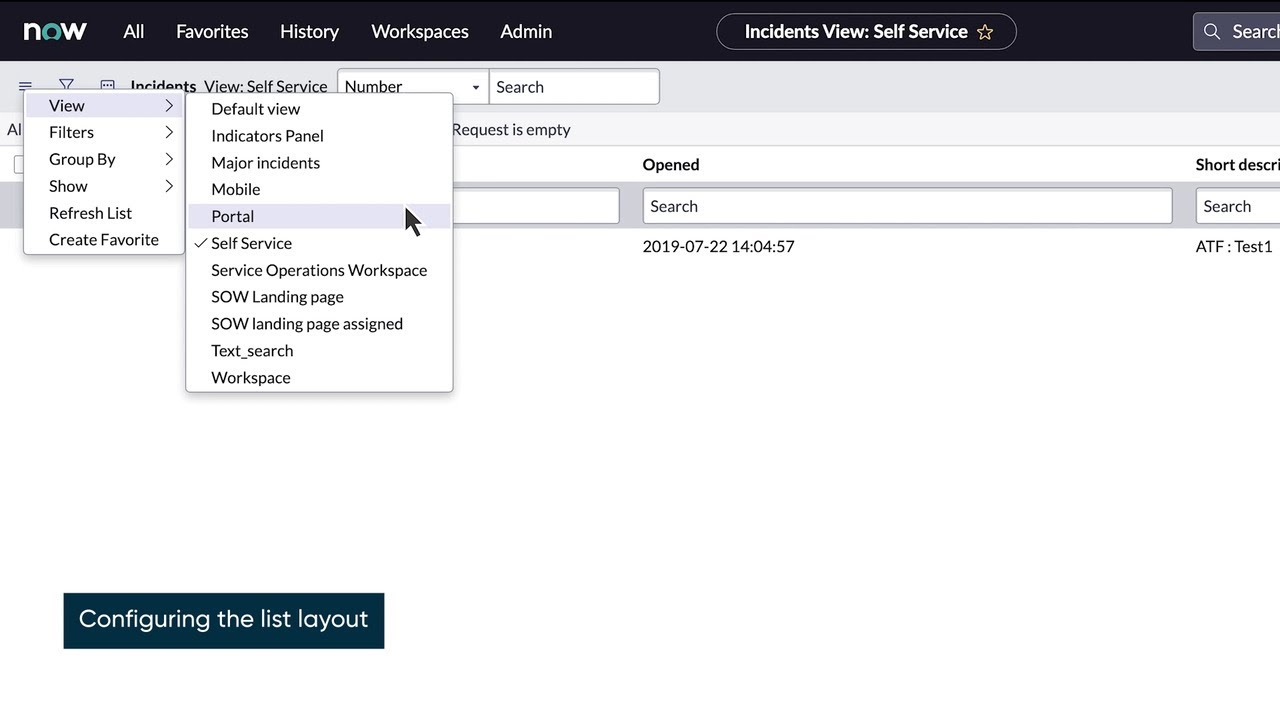
Task: Open the Favorites menu
Action: point(212,31)
